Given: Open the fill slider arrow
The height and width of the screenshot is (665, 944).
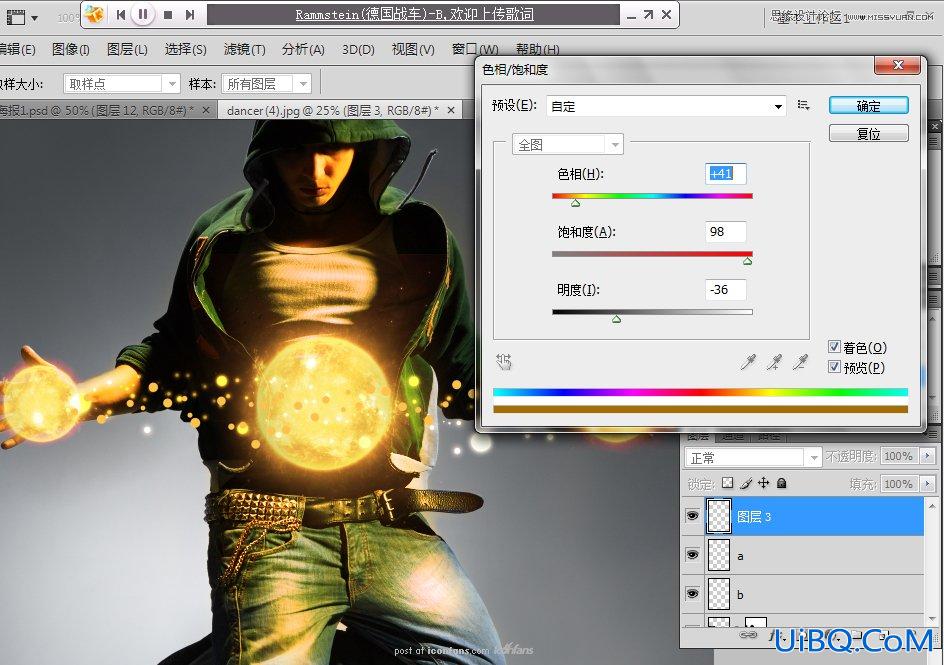Looking at the screenshot, I should click(927, 484).
